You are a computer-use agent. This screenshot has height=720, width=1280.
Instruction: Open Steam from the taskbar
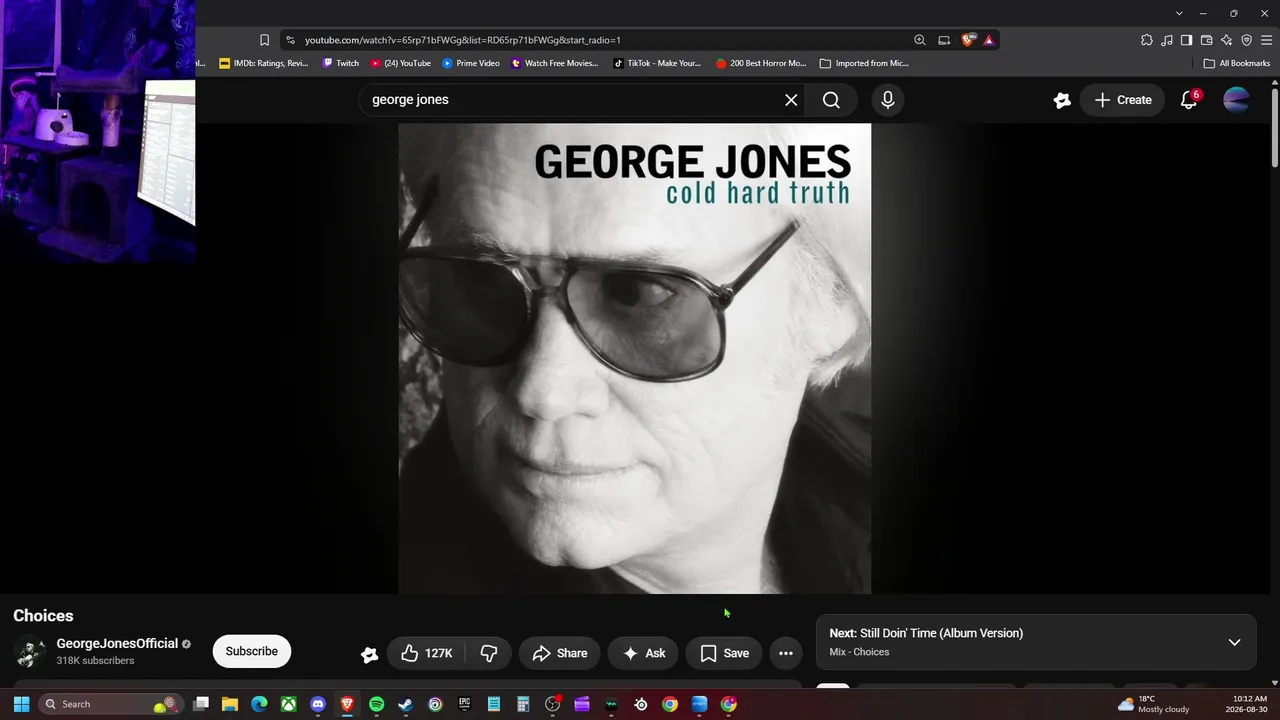405,704
